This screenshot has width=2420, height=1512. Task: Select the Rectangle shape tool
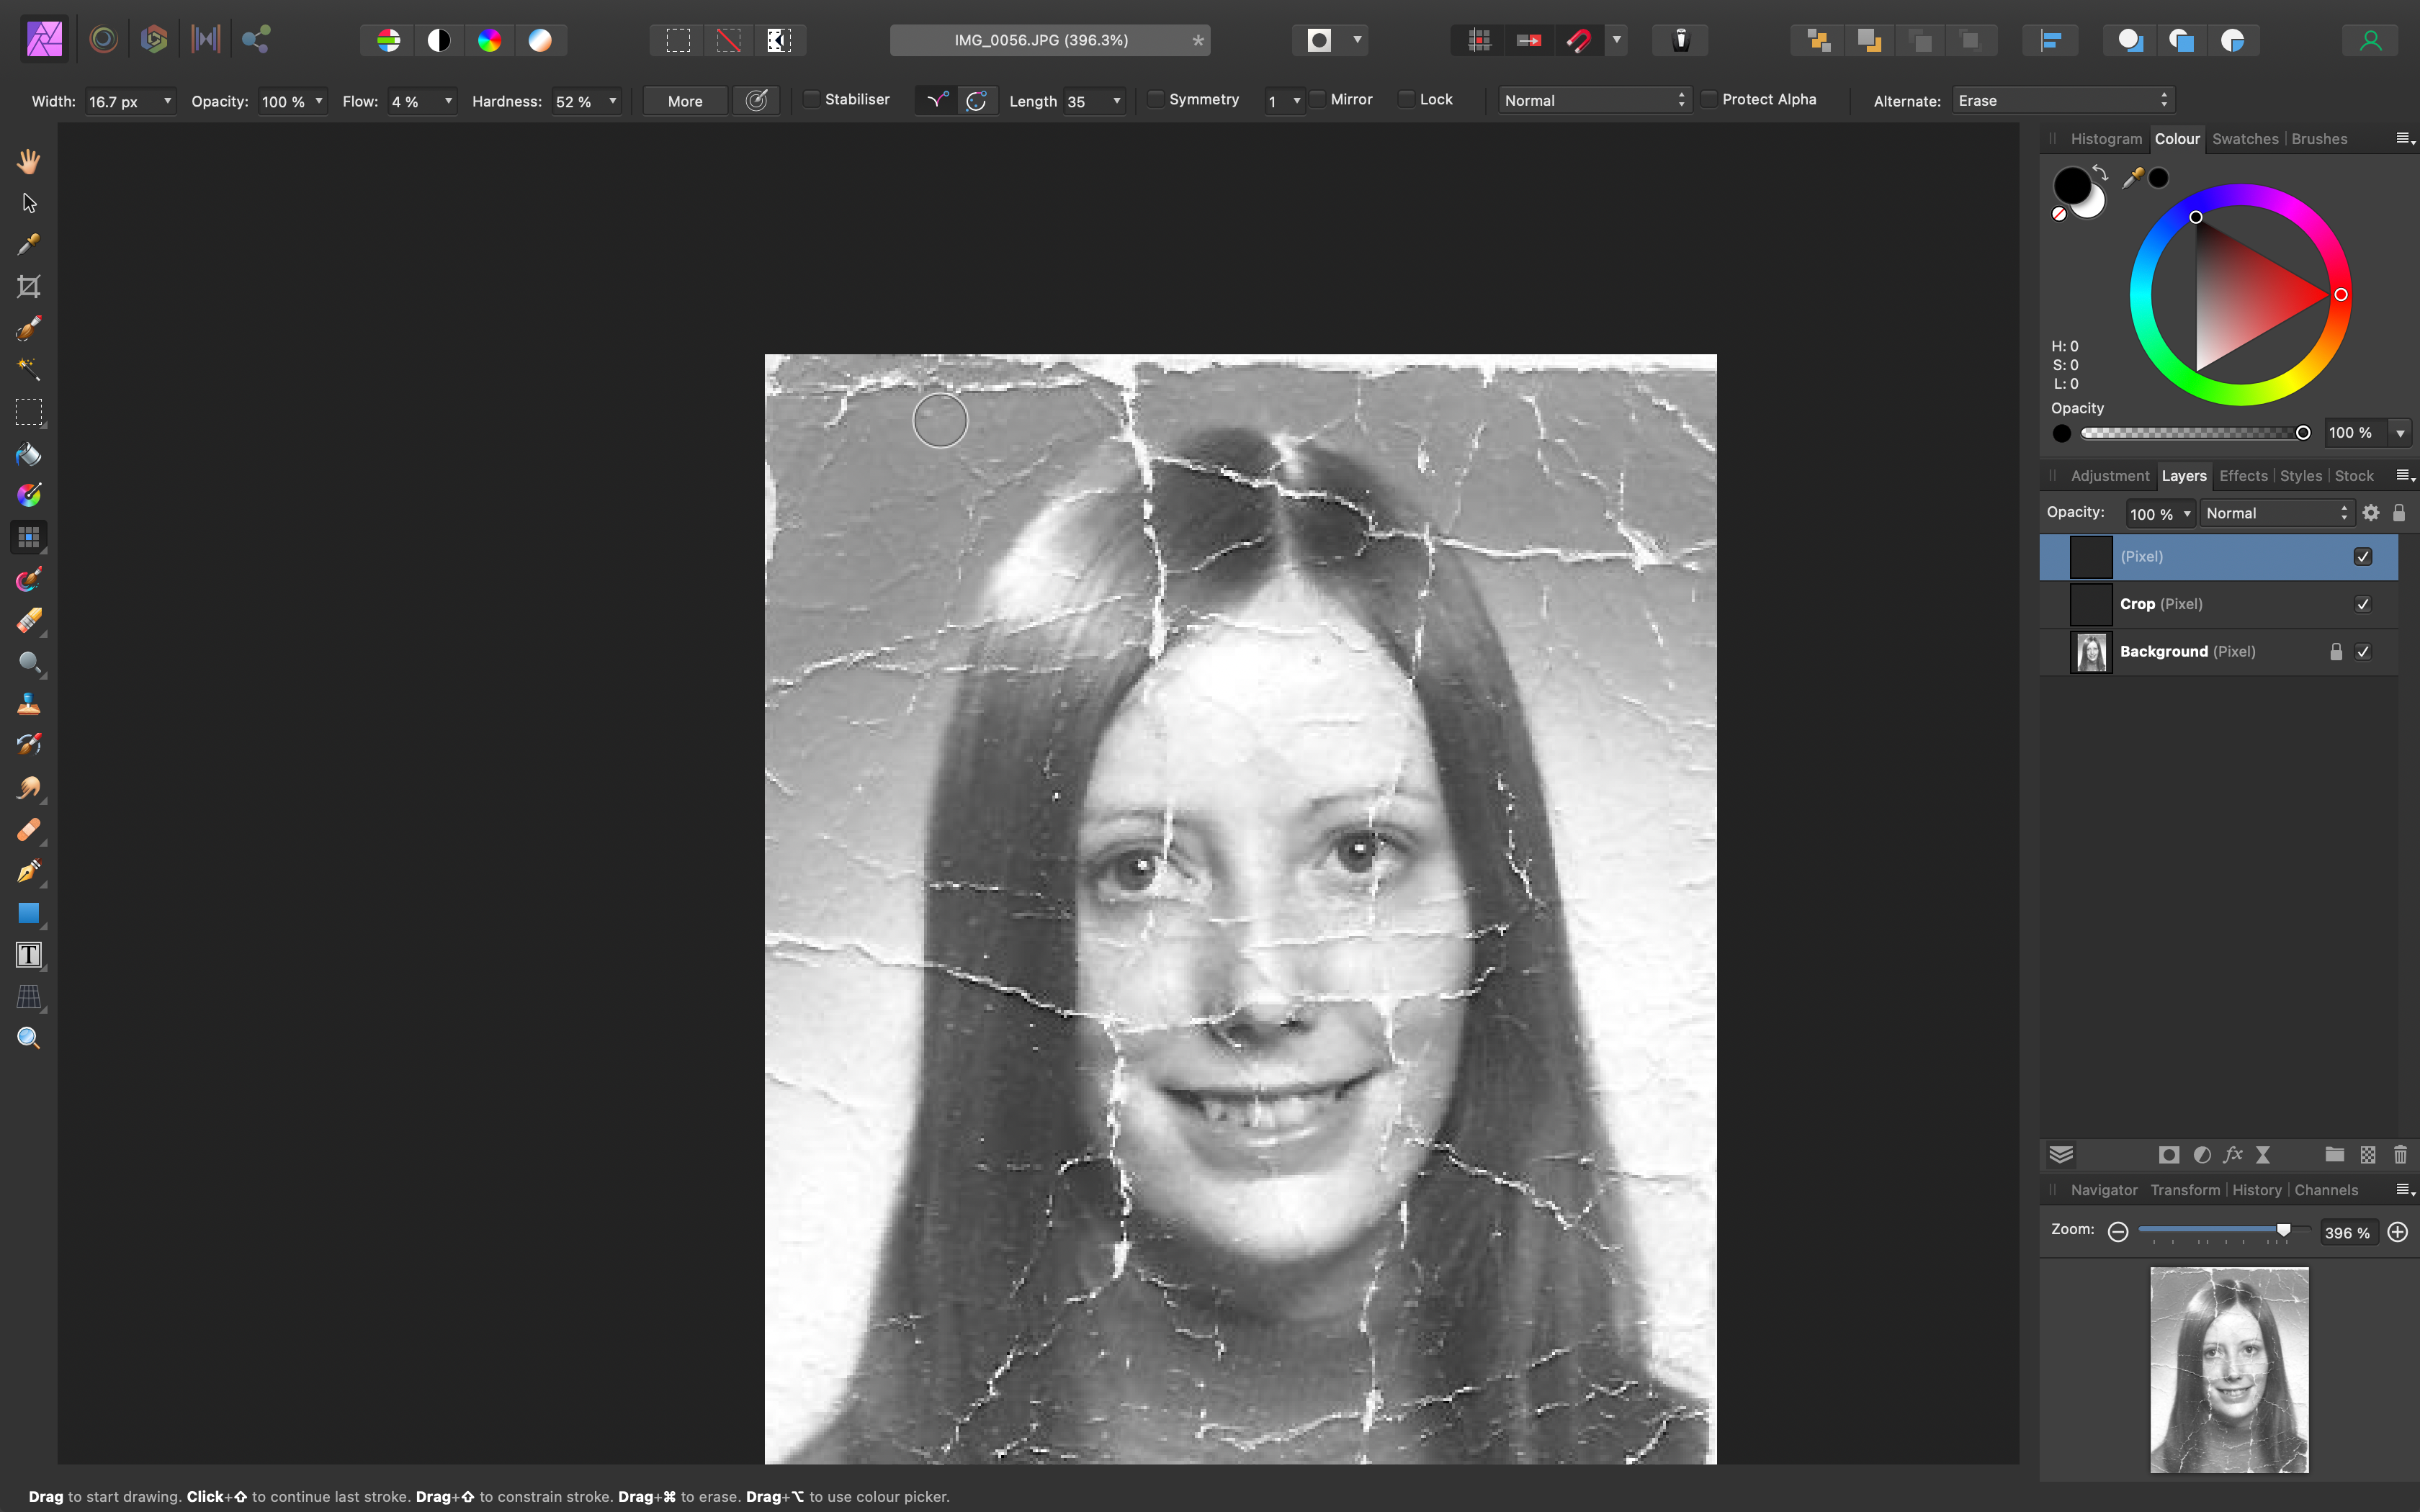pos(29,913)
